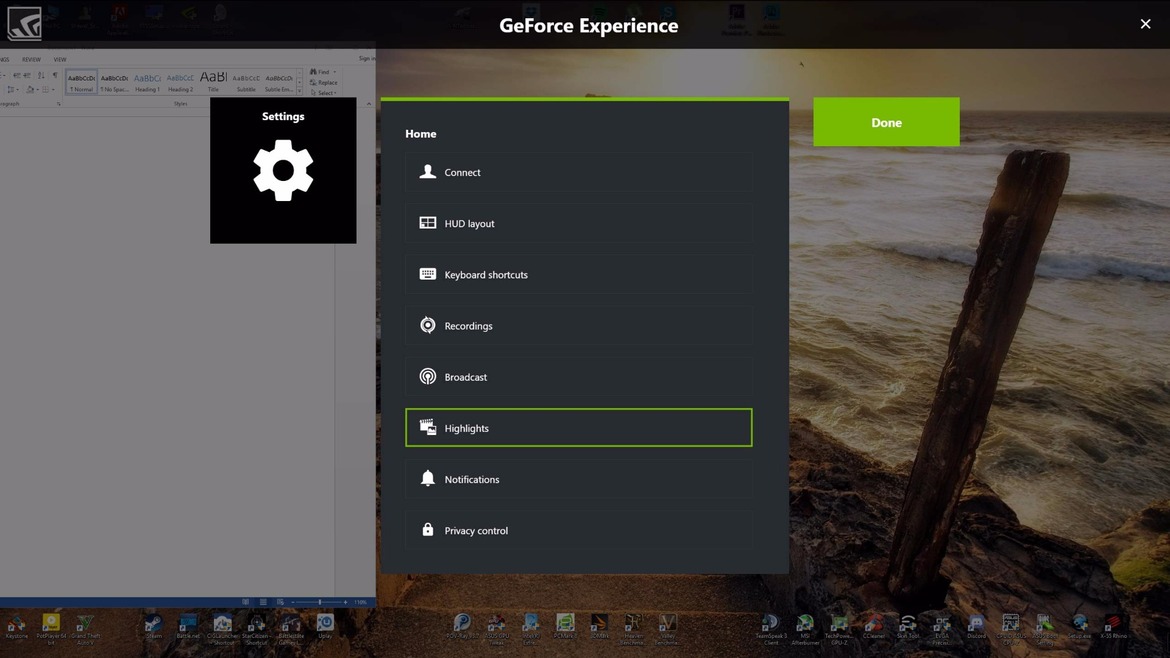1170x658 pixels.
Task: Click Skin Tool desktop shortcut
Action: (x=908, y=626)
